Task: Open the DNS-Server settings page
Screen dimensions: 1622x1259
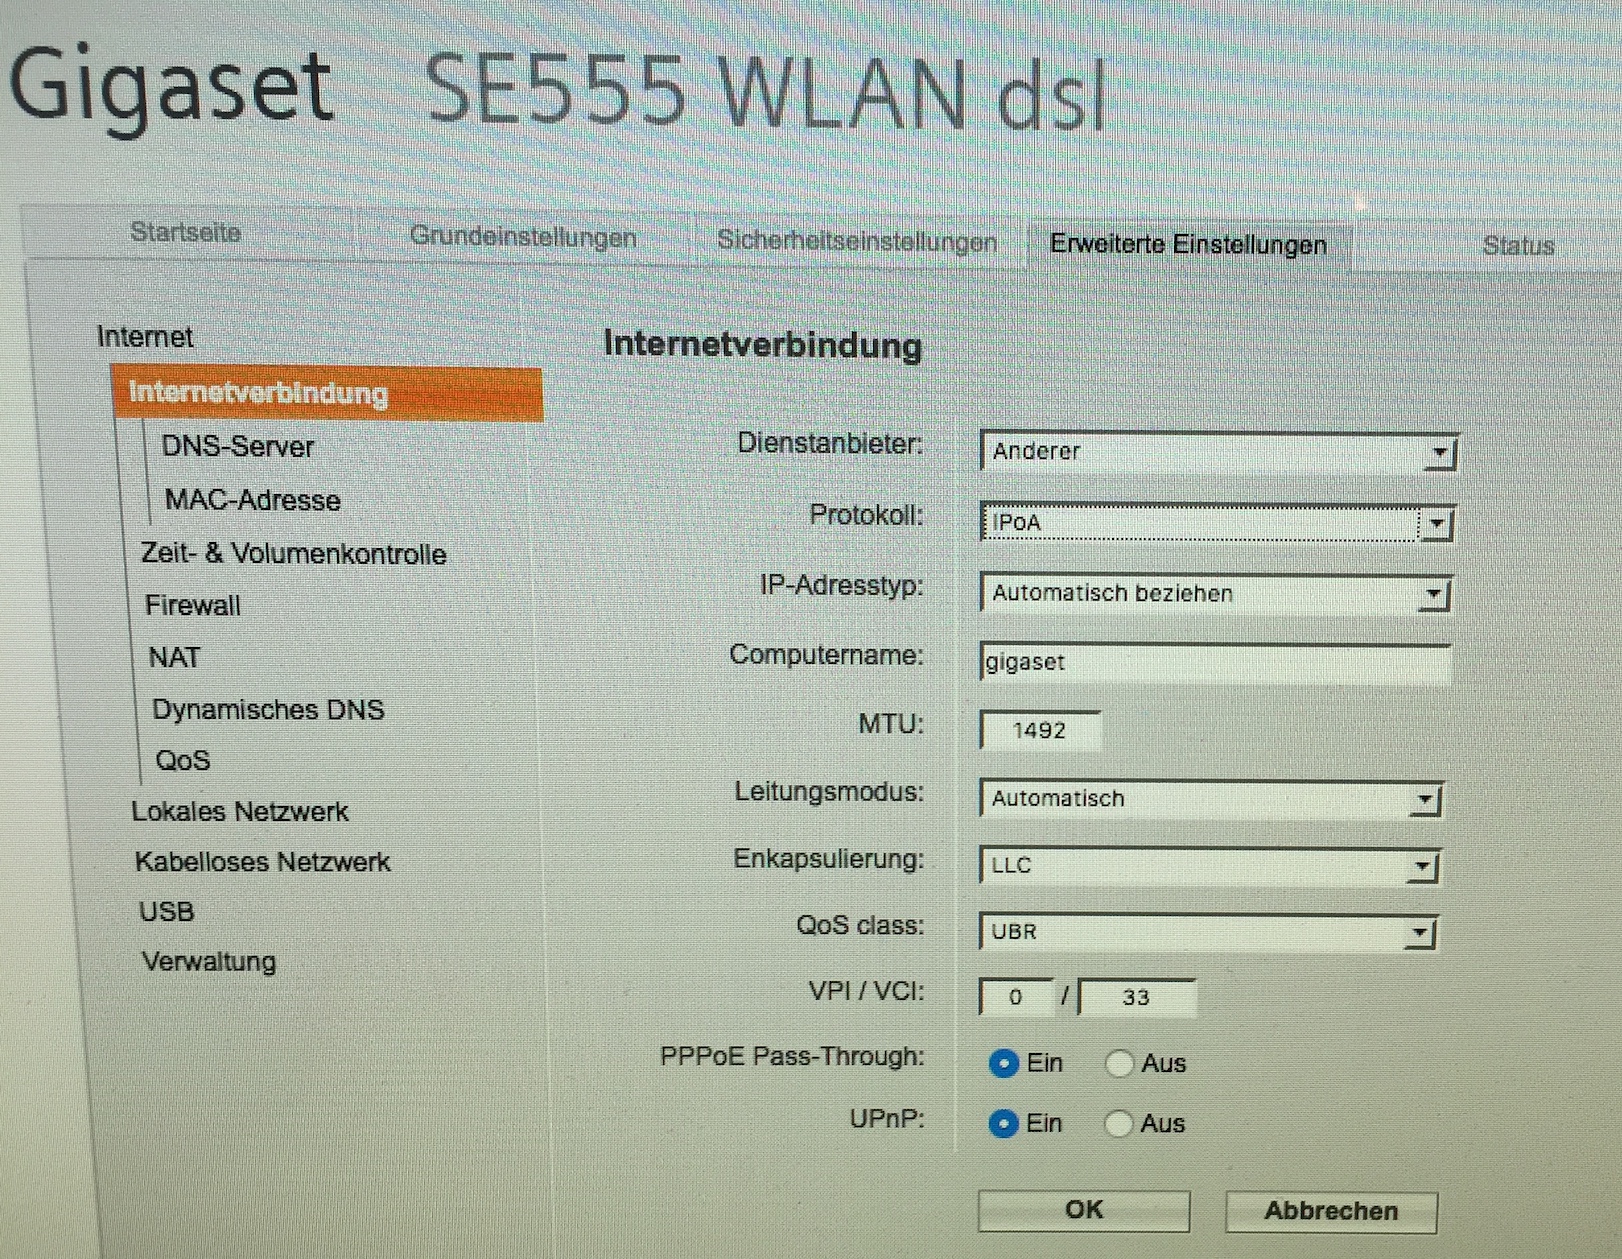Action: (238, 446)
